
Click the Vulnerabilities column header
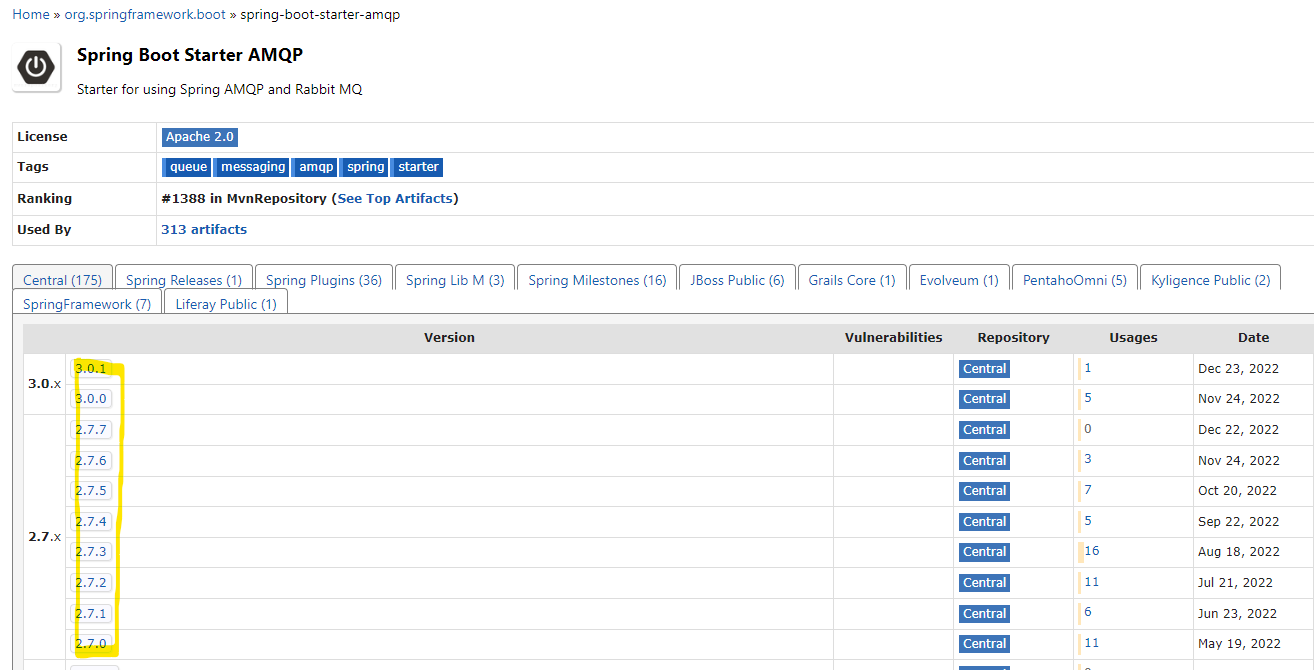893,338
